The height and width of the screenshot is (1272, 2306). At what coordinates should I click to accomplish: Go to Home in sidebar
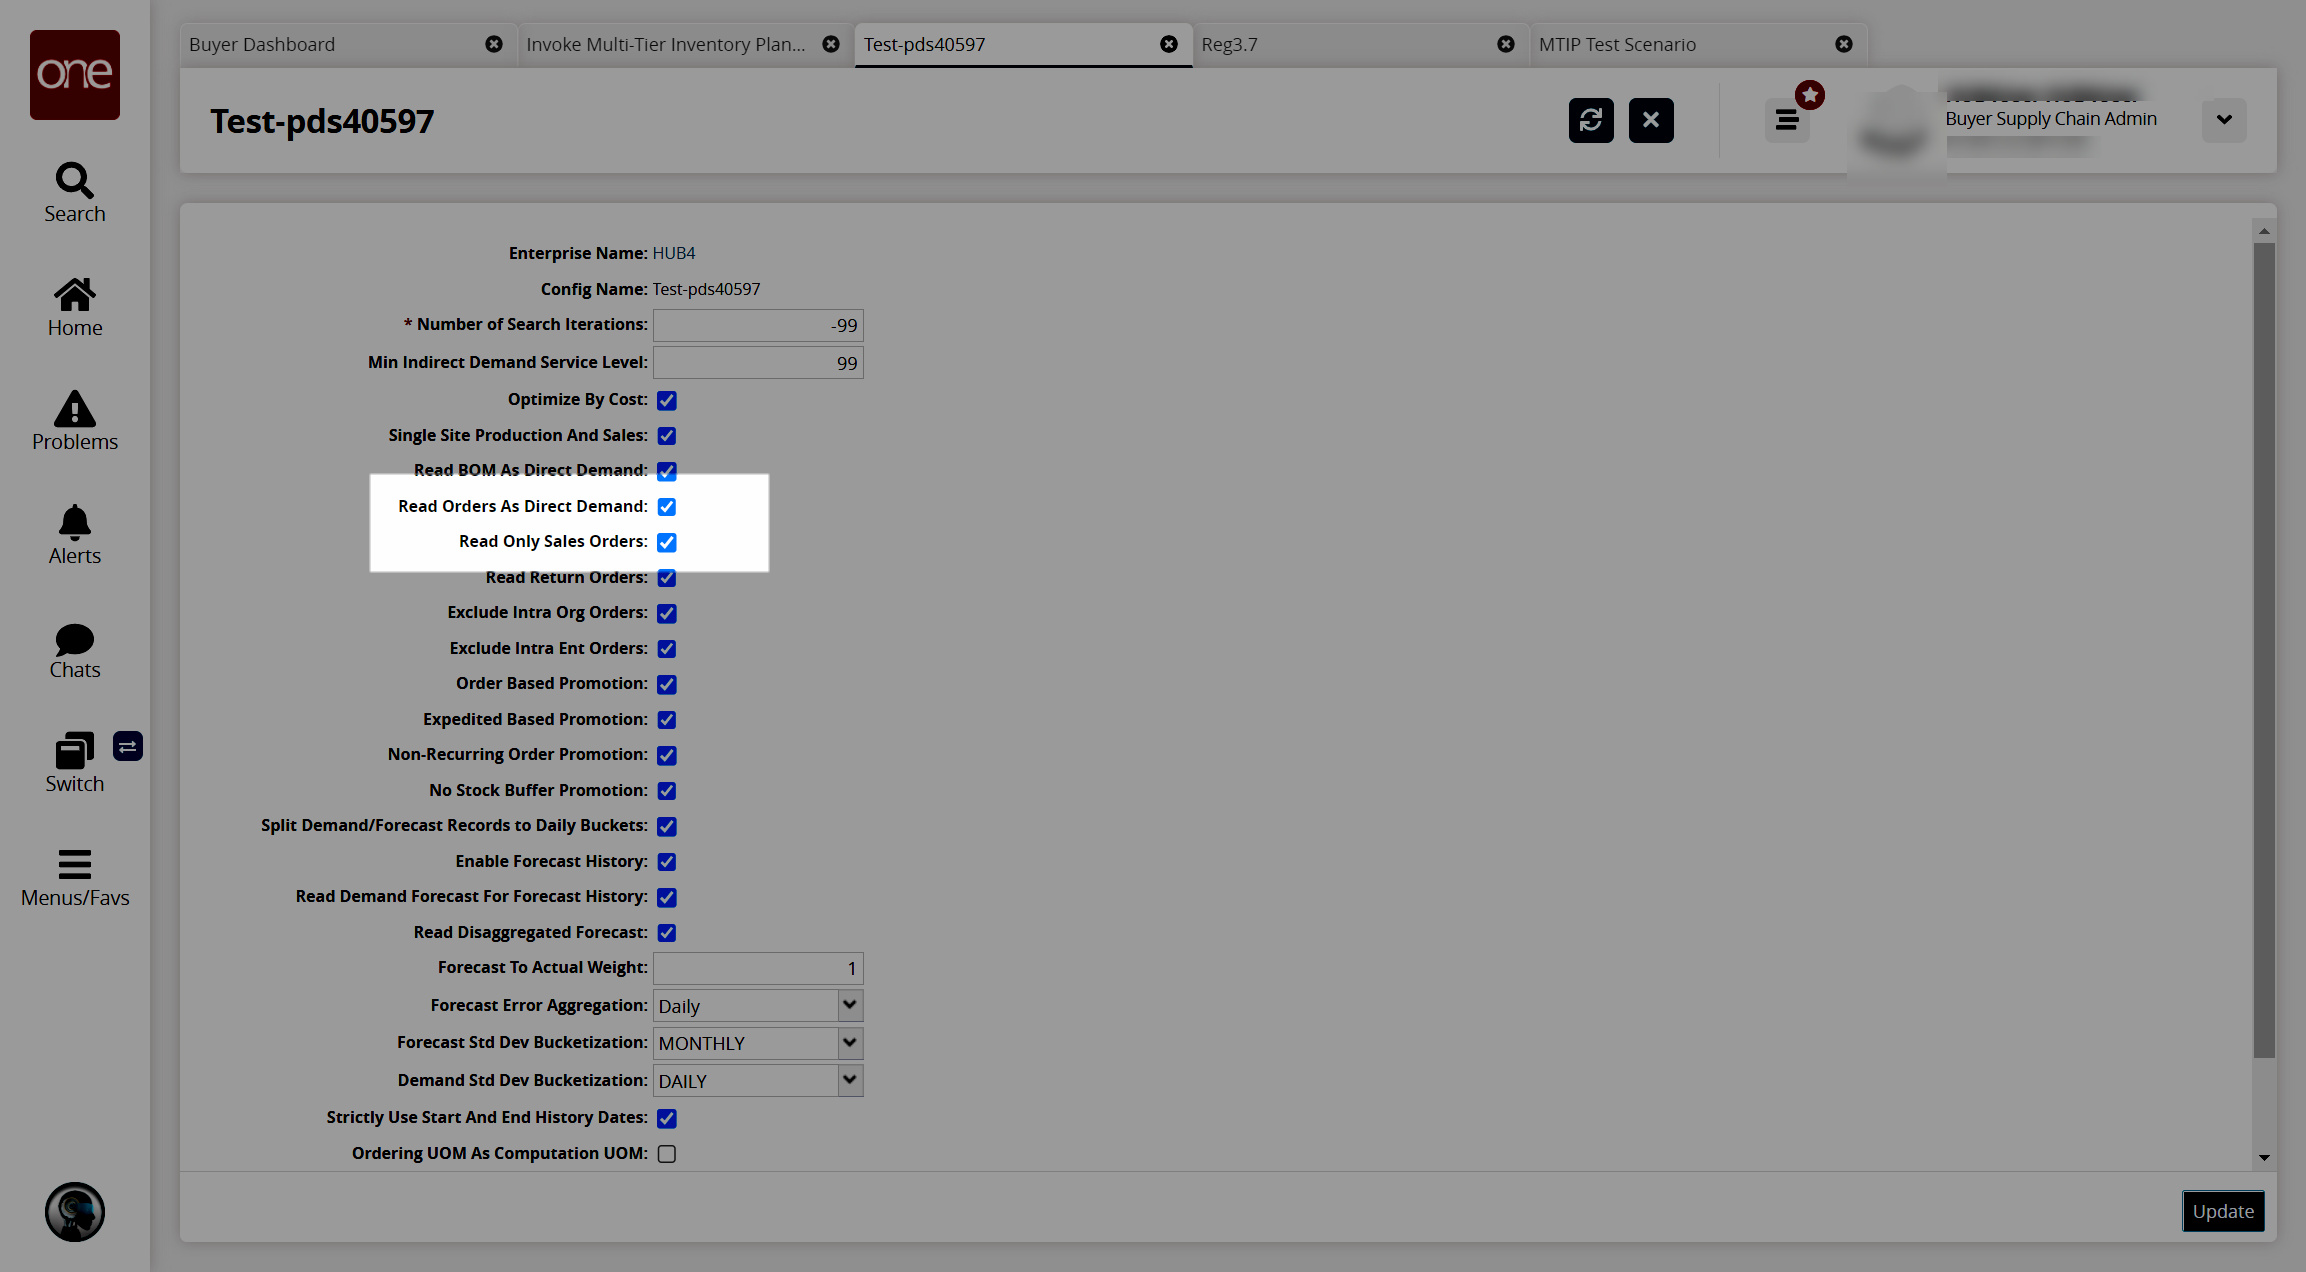[74, 307]
